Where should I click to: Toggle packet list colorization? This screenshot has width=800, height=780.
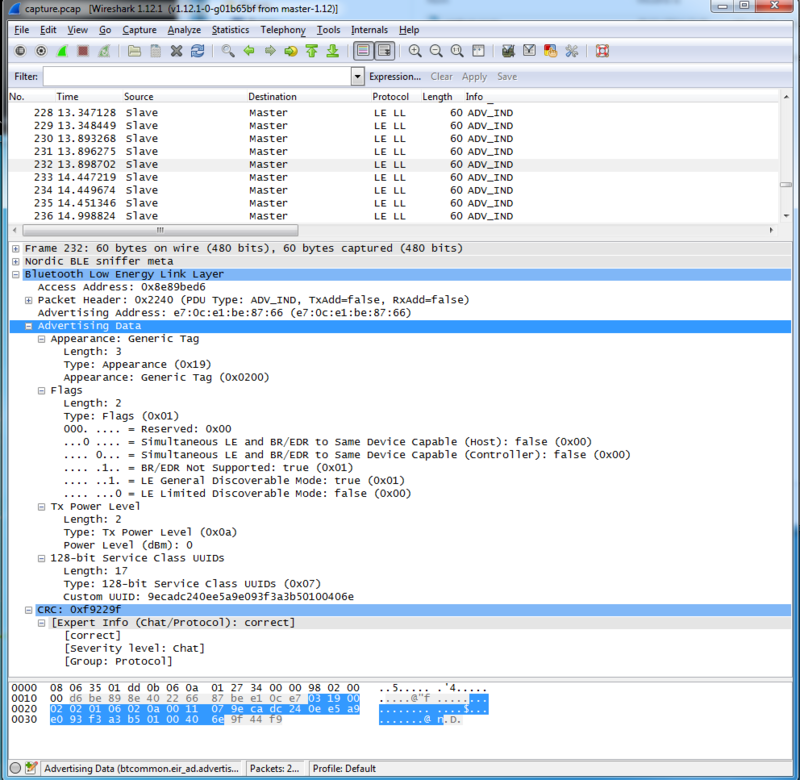[362, 51]
